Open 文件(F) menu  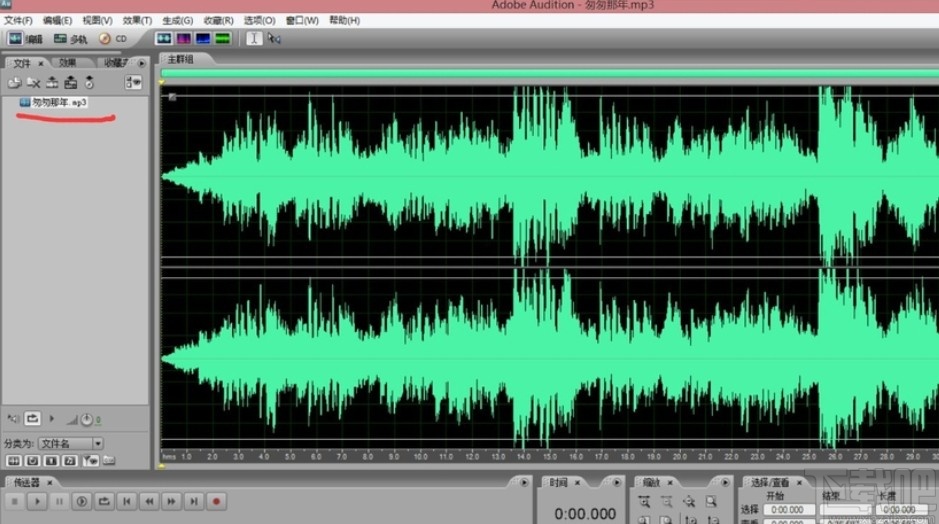pyautogui.click(x=19, y=20)
